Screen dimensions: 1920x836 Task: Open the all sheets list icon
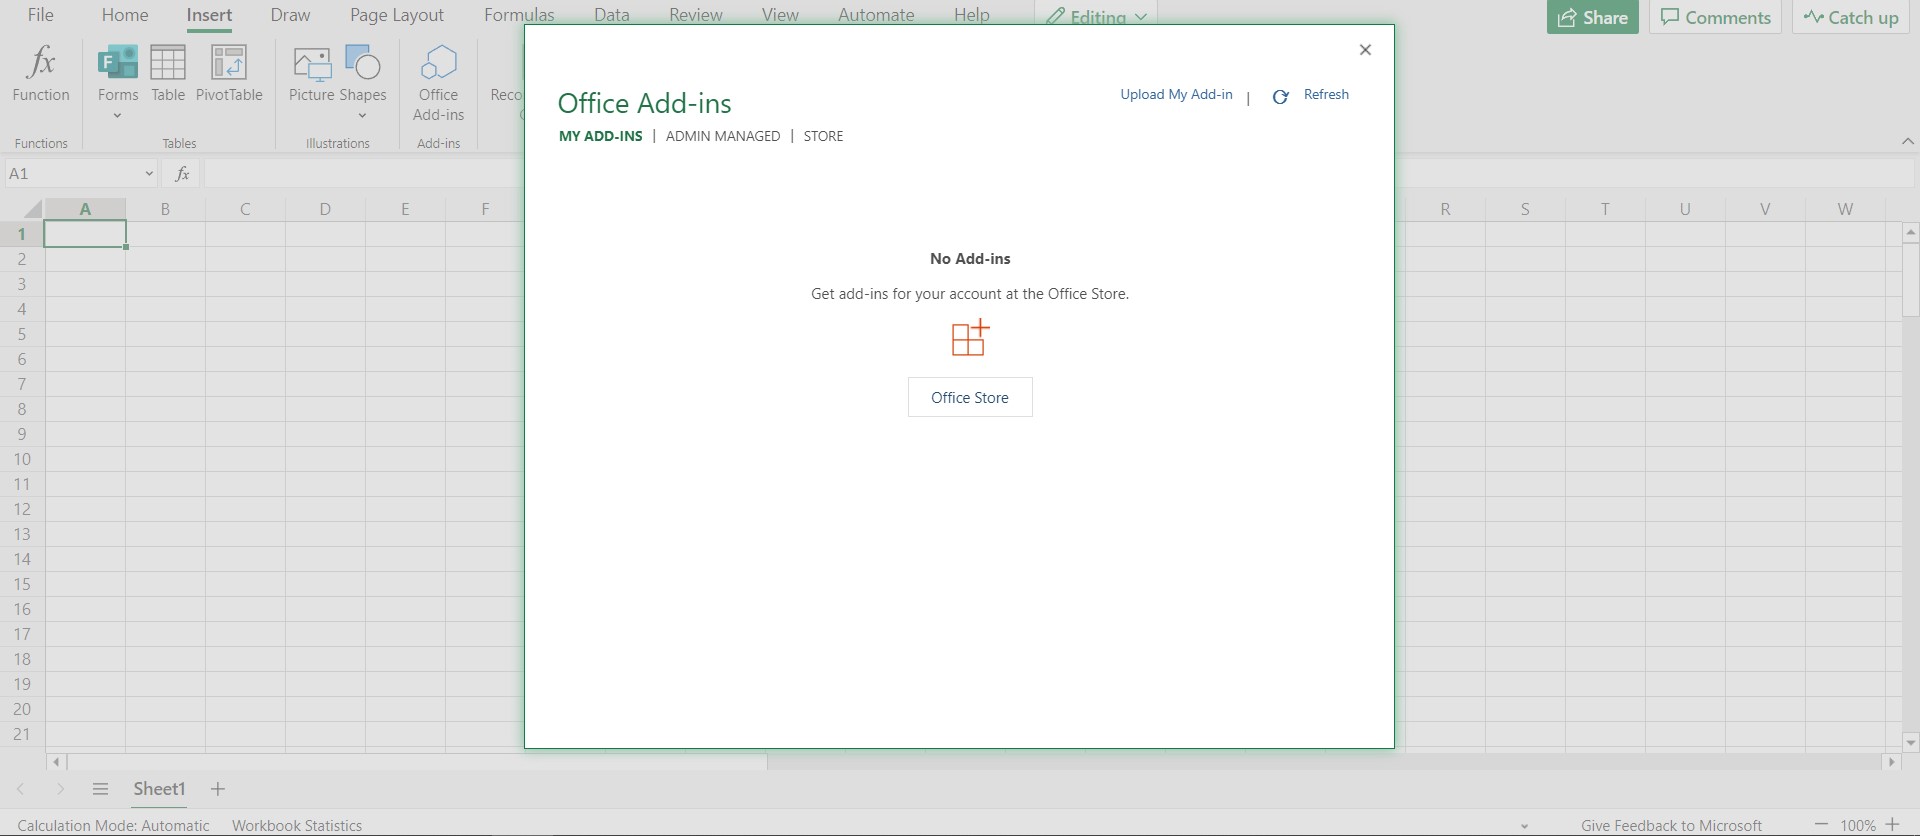[100, 789]
